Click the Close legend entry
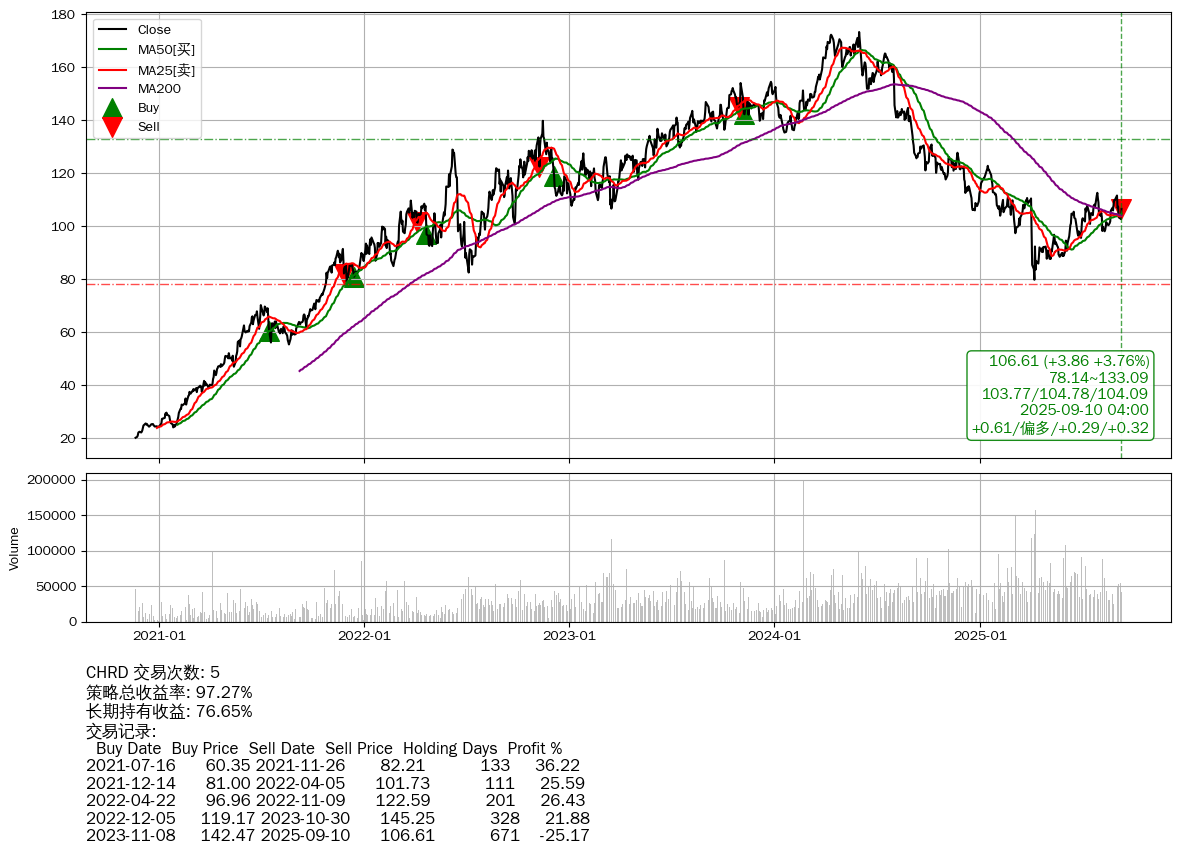The width and height of the screenshot is (1181, 854). 154,30
